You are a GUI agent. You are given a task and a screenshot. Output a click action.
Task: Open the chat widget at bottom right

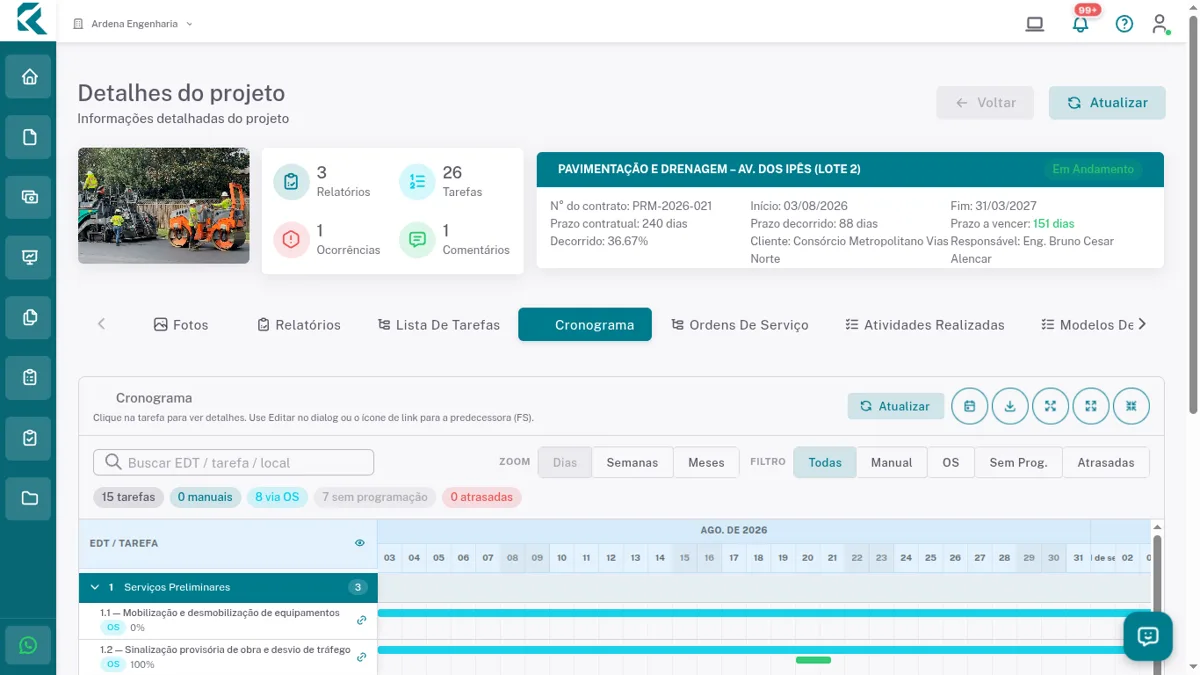(1148, 636)
